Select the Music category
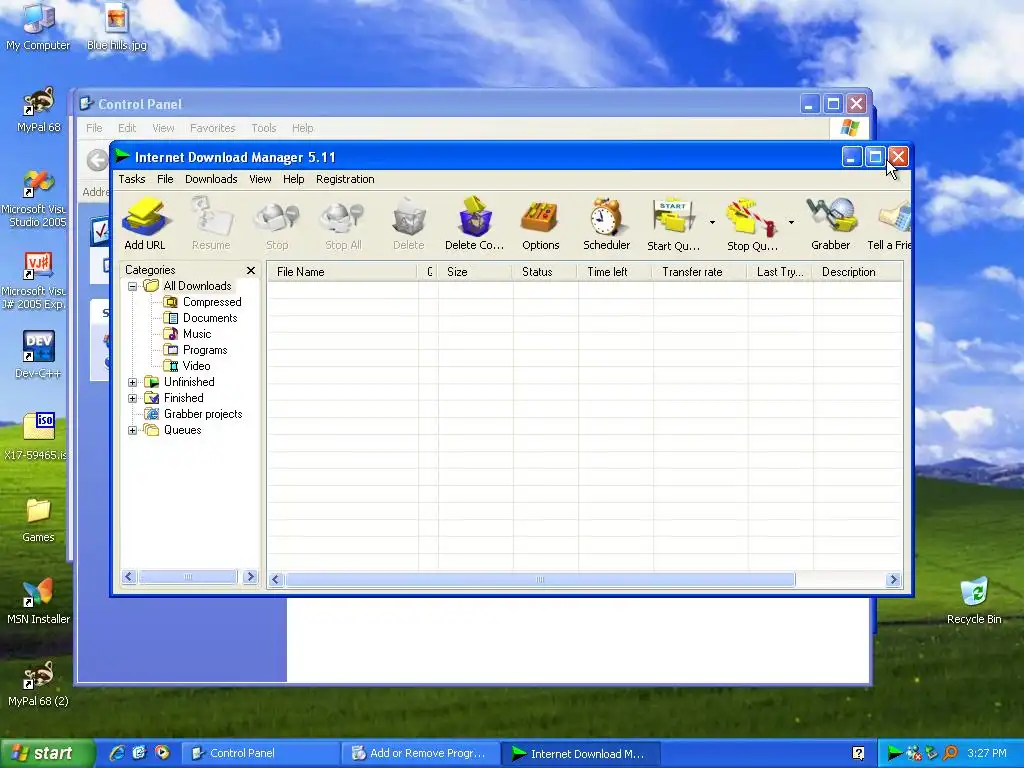This screenshot has height=768, width=1024. [187, 334]
